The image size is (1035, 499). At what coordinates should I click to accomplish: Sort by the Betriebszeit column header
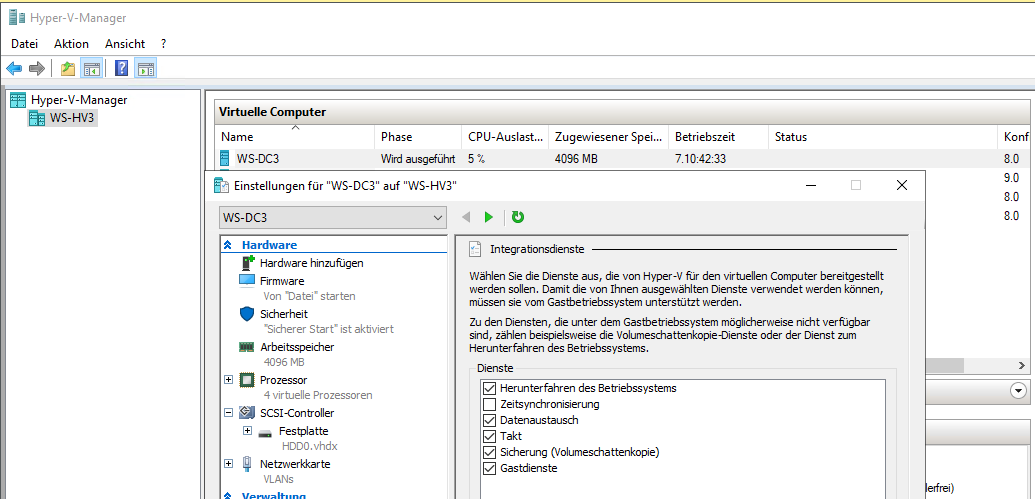click(x=719, y=137)
